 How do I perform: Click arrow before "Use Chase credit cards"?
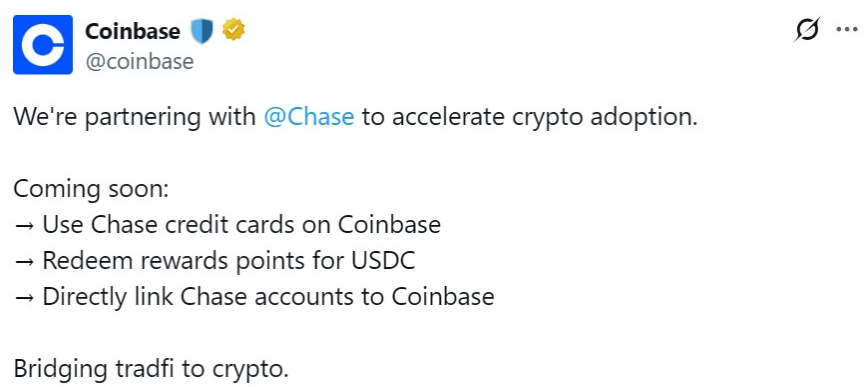[x=25, y=225]
